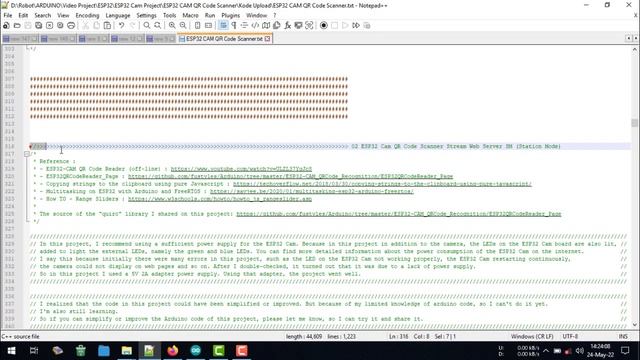Open the w3schools range slider link
The image size is (640, 360).
220,199
